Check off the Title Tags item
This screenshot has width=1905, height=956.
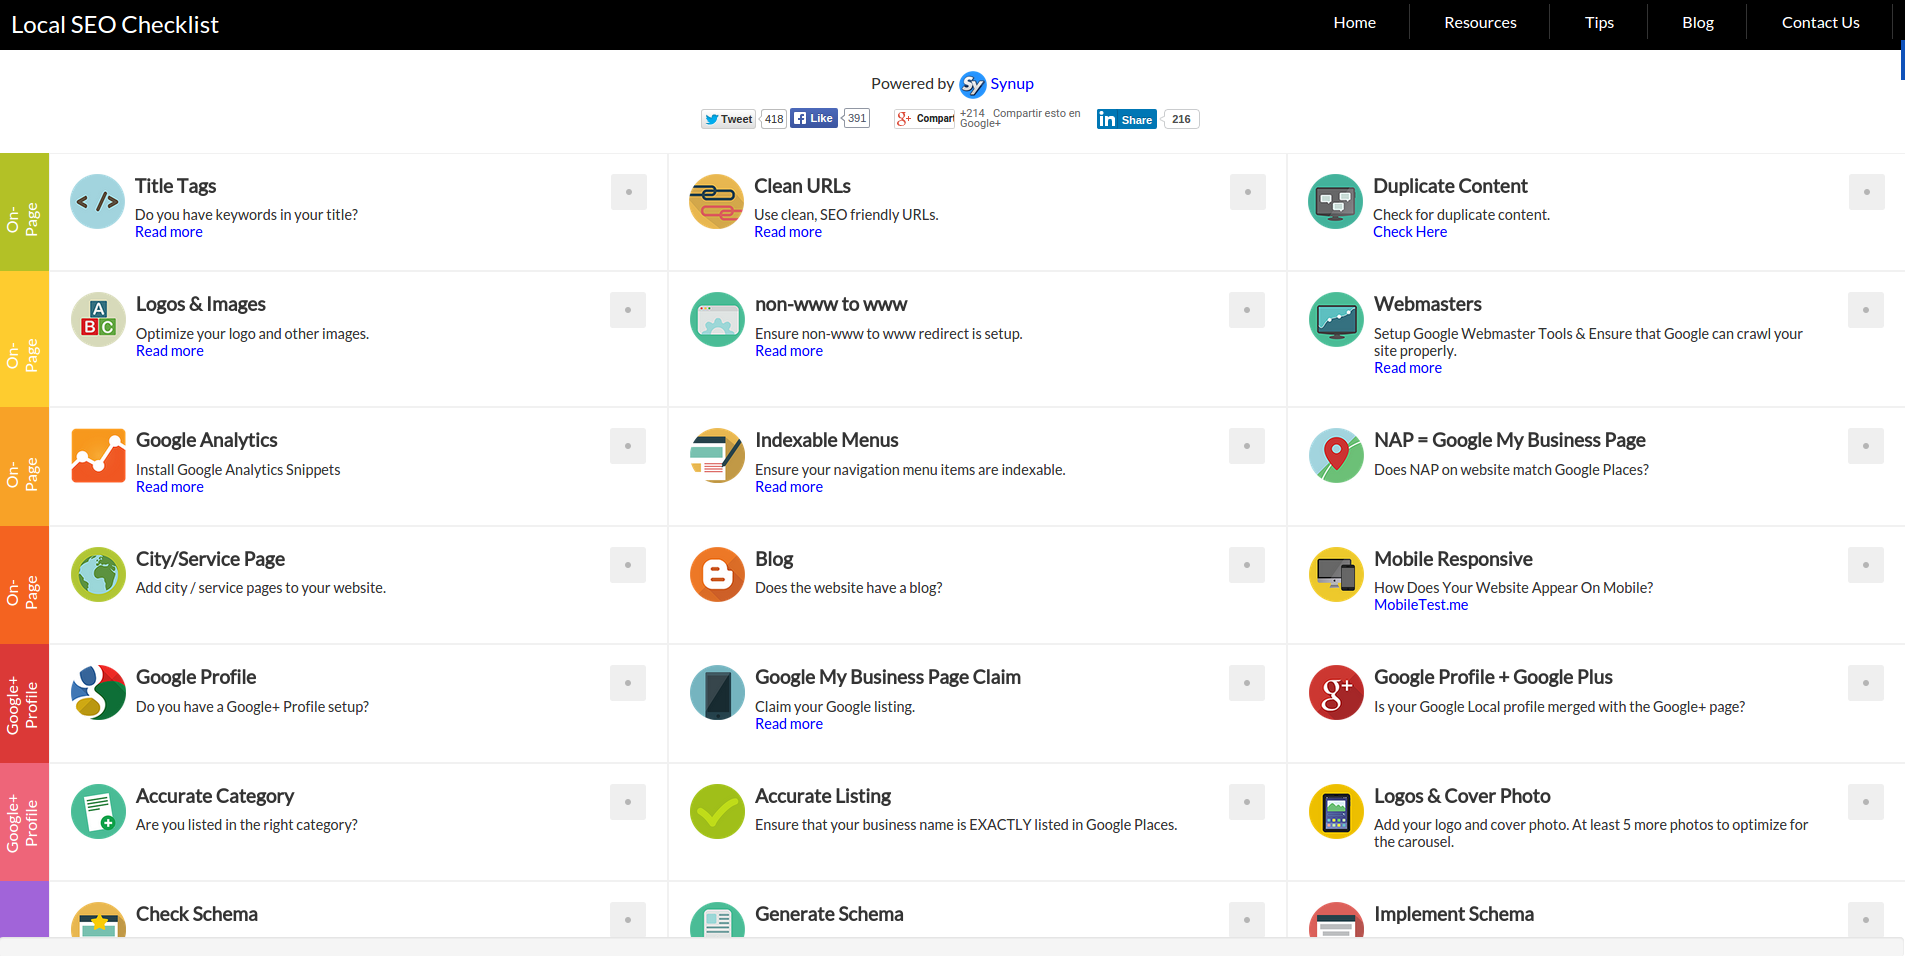[629, 192]
